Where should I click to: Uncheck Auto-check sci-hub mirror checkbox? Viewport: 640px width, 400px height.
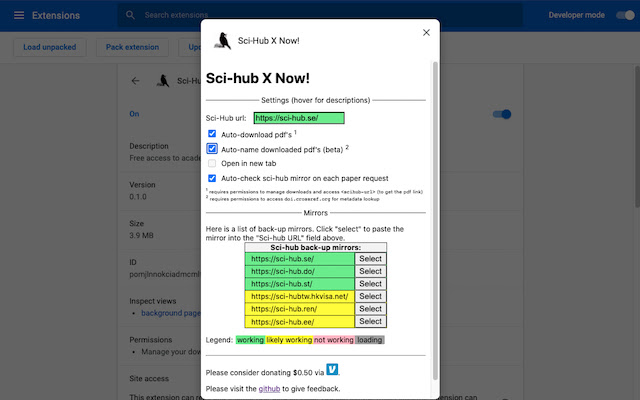pos(212,178)
